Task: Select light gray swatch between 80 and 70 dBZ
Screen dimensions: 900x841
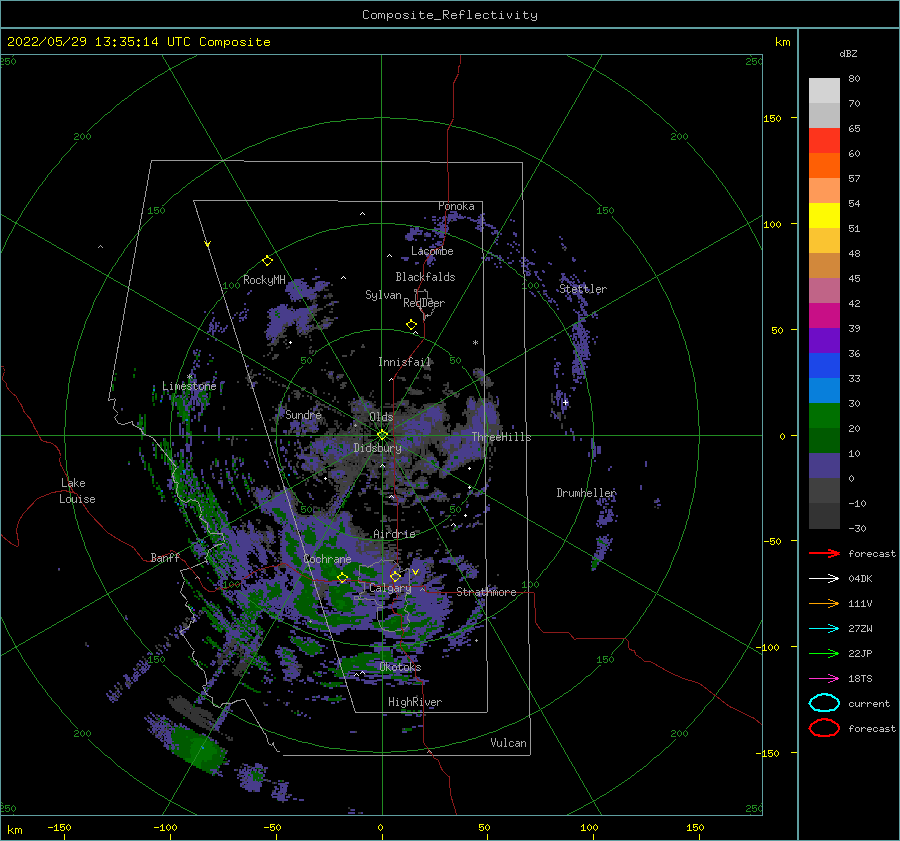Action: pos(824,91)
